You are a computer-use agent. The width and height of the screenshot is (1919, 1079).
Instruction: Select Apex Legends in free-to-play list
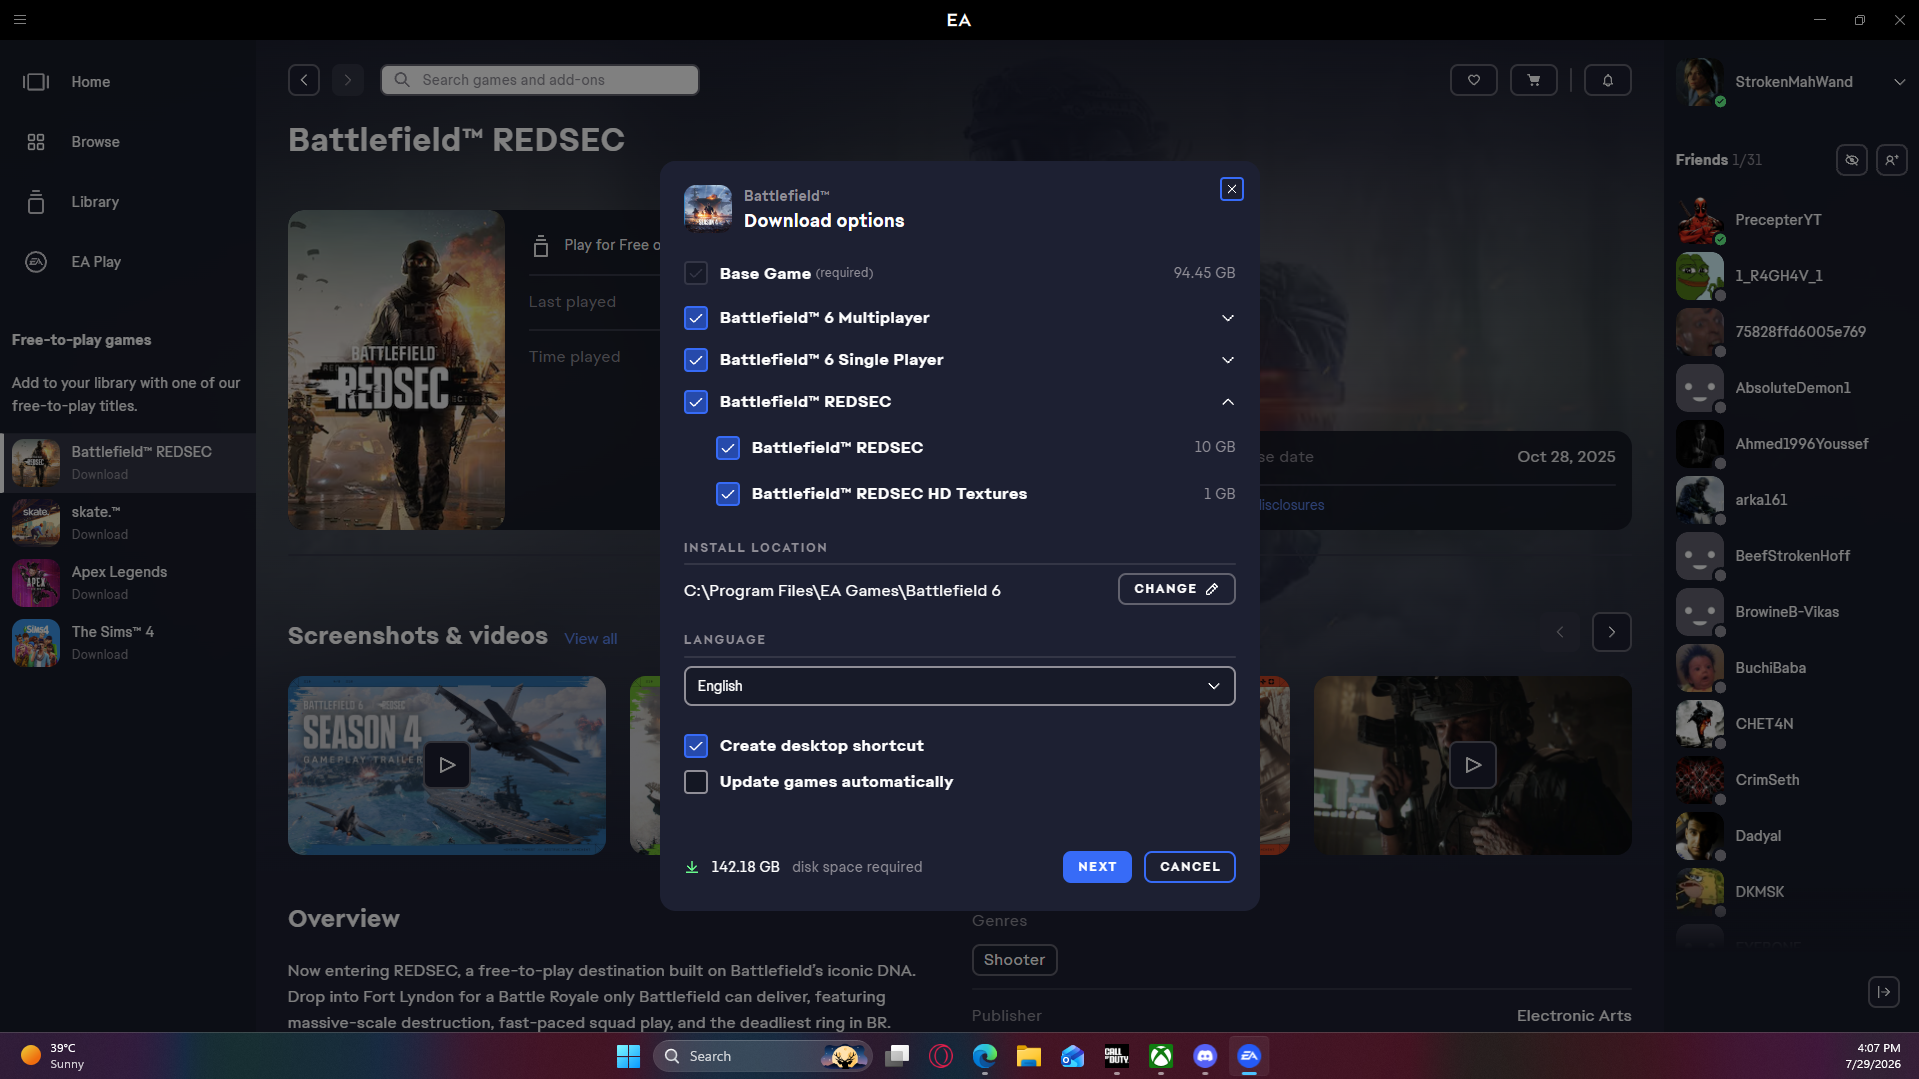(128, 583)
